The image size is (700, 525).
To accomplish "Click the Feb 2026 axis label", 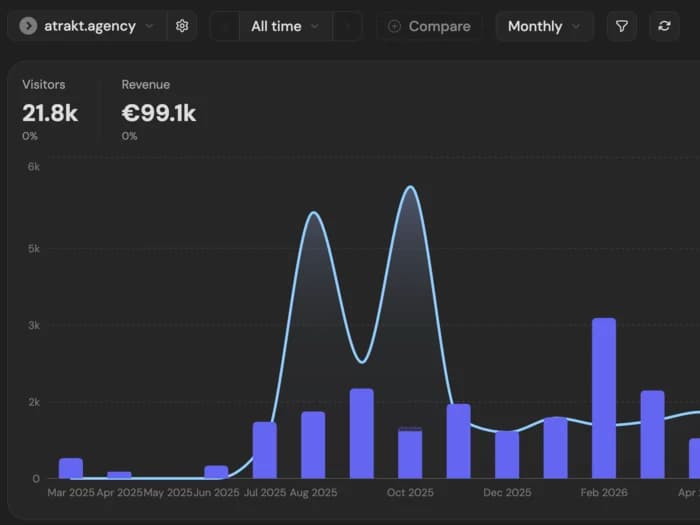I will click(604, 492).
